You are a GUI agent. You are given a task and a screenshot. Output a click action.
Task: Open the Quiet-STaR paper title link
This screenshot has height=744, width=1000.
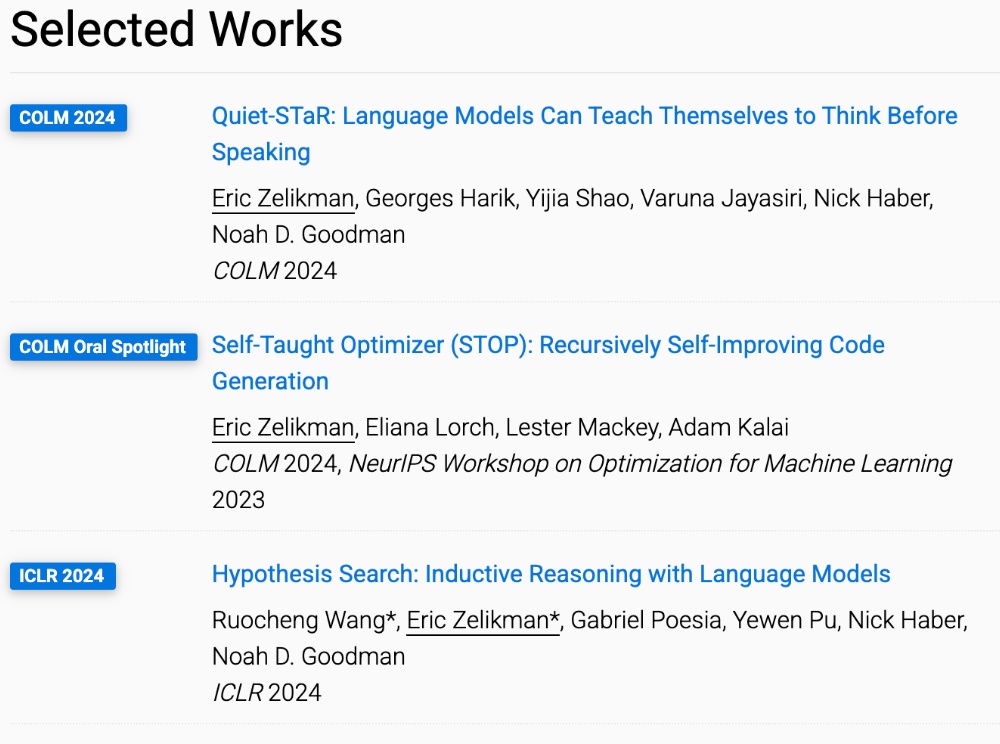pyautogui.click(x=584, y=116)
